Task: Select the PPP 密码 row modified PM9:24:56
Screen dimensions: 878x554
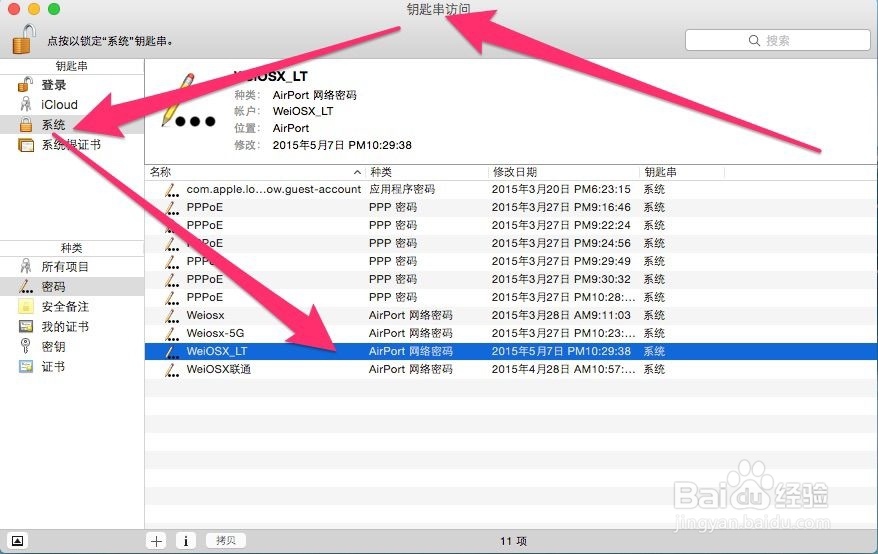Action: [x=511, y=243]
